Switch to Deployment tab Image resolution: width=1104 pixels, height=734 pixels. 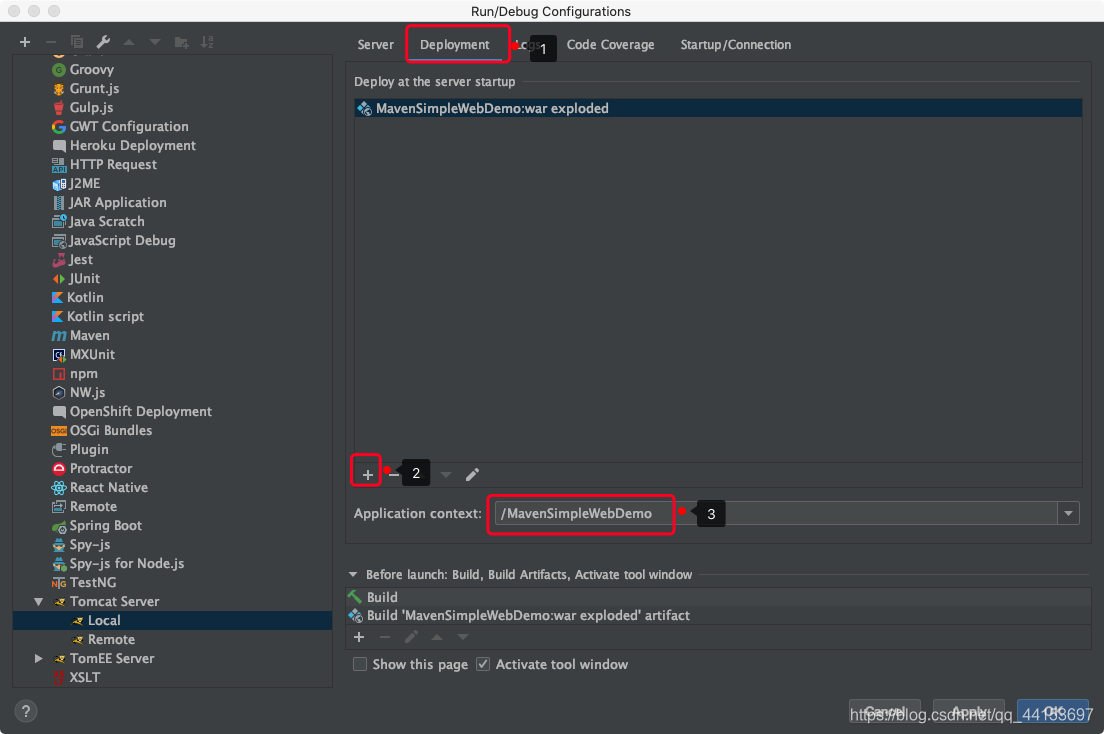[454, 44]
